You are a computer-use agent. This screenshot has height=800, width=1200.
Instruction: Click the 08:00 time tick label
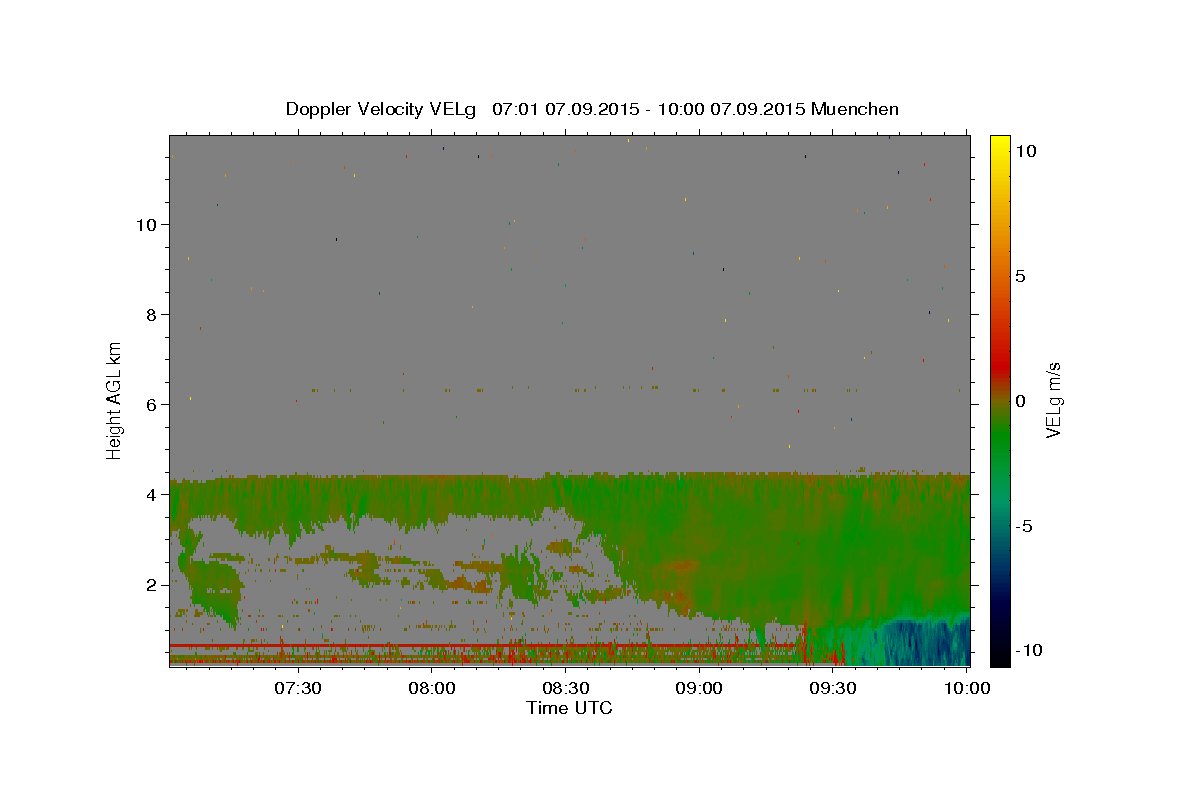432,688
